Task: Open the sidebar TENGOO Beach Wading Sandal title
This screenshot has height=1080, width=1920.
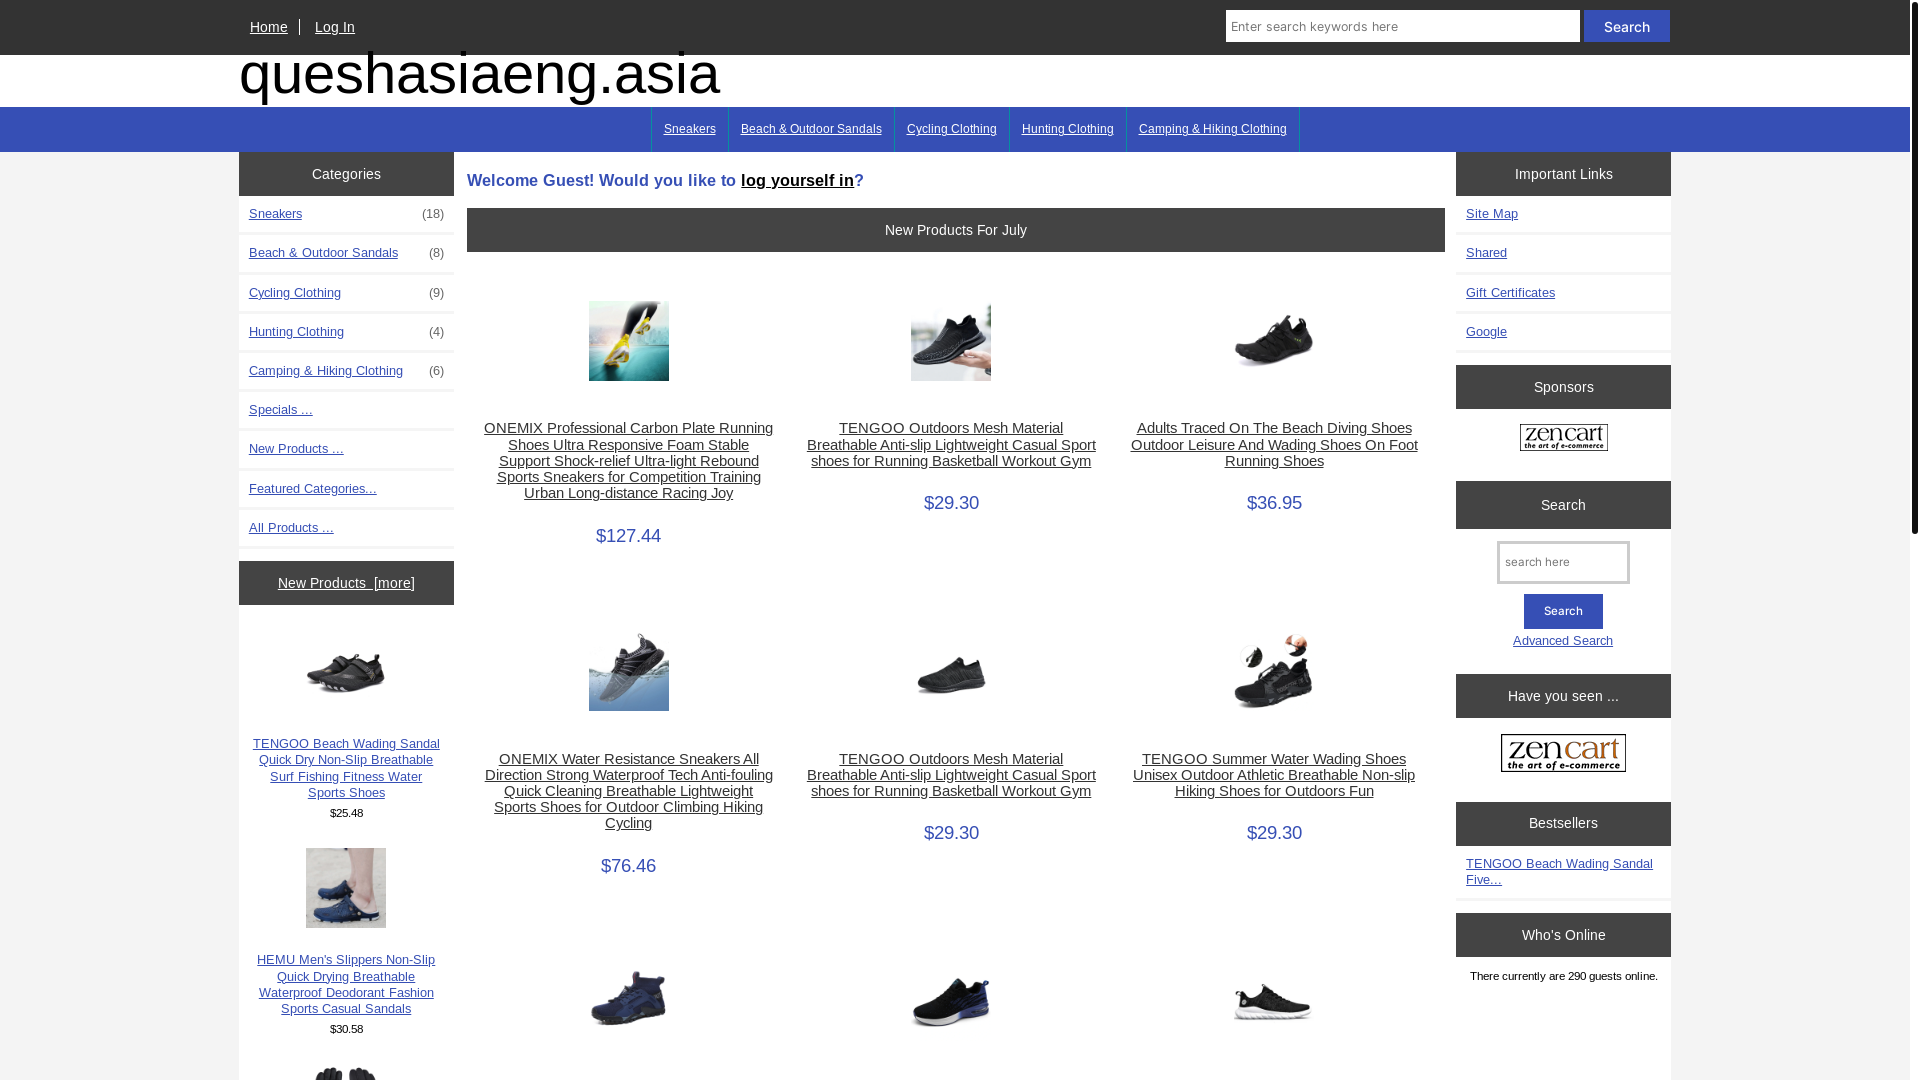Action: (x=346, y=768)
